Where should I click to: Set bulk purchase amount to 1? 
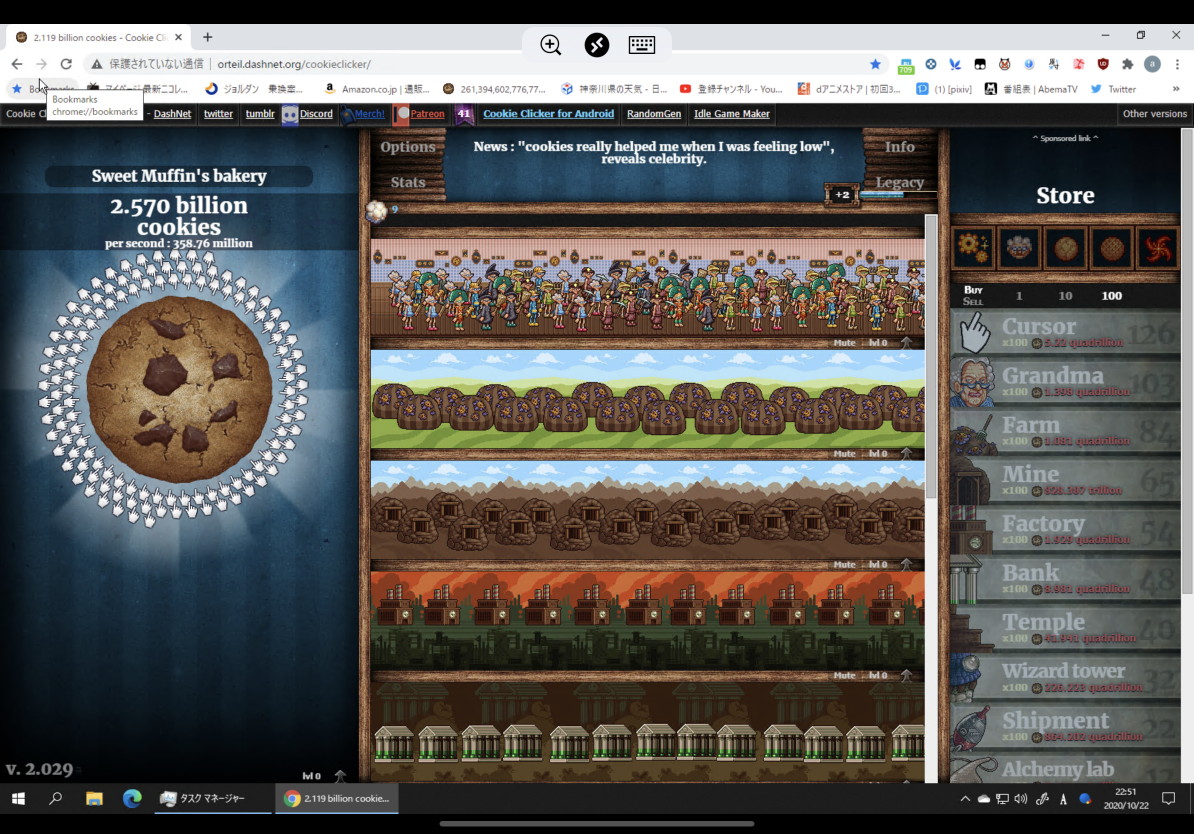tap(1019, 296)
